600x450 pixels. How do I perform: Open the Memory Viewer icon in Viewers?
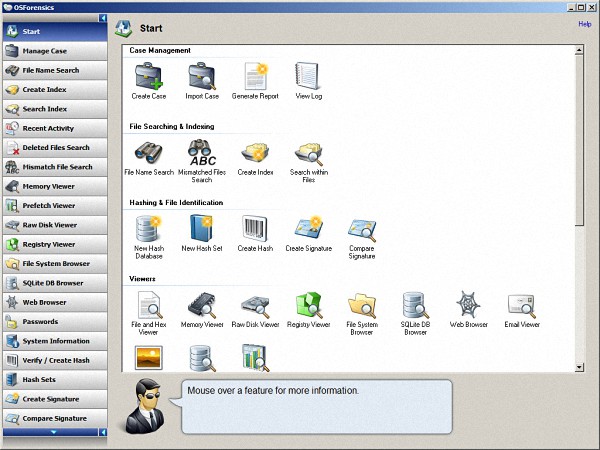click(x=202, y=306)
